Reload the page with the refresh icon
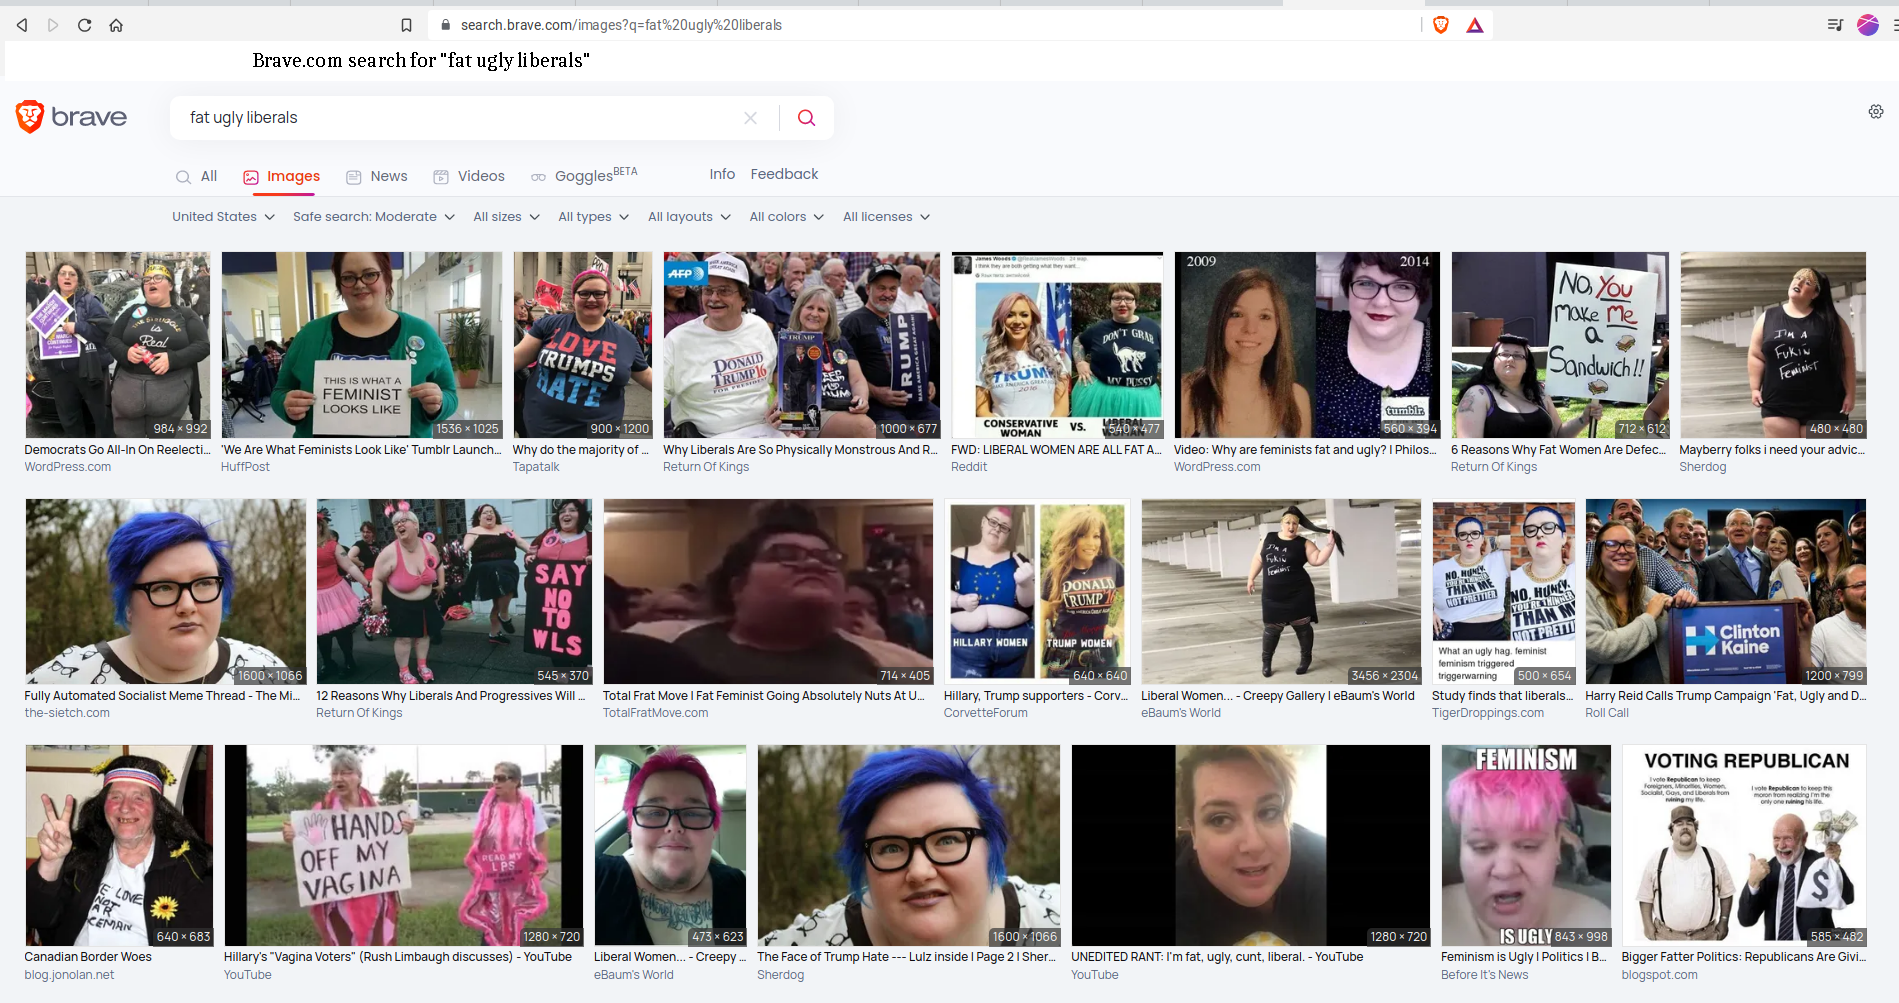 point(84,25)
